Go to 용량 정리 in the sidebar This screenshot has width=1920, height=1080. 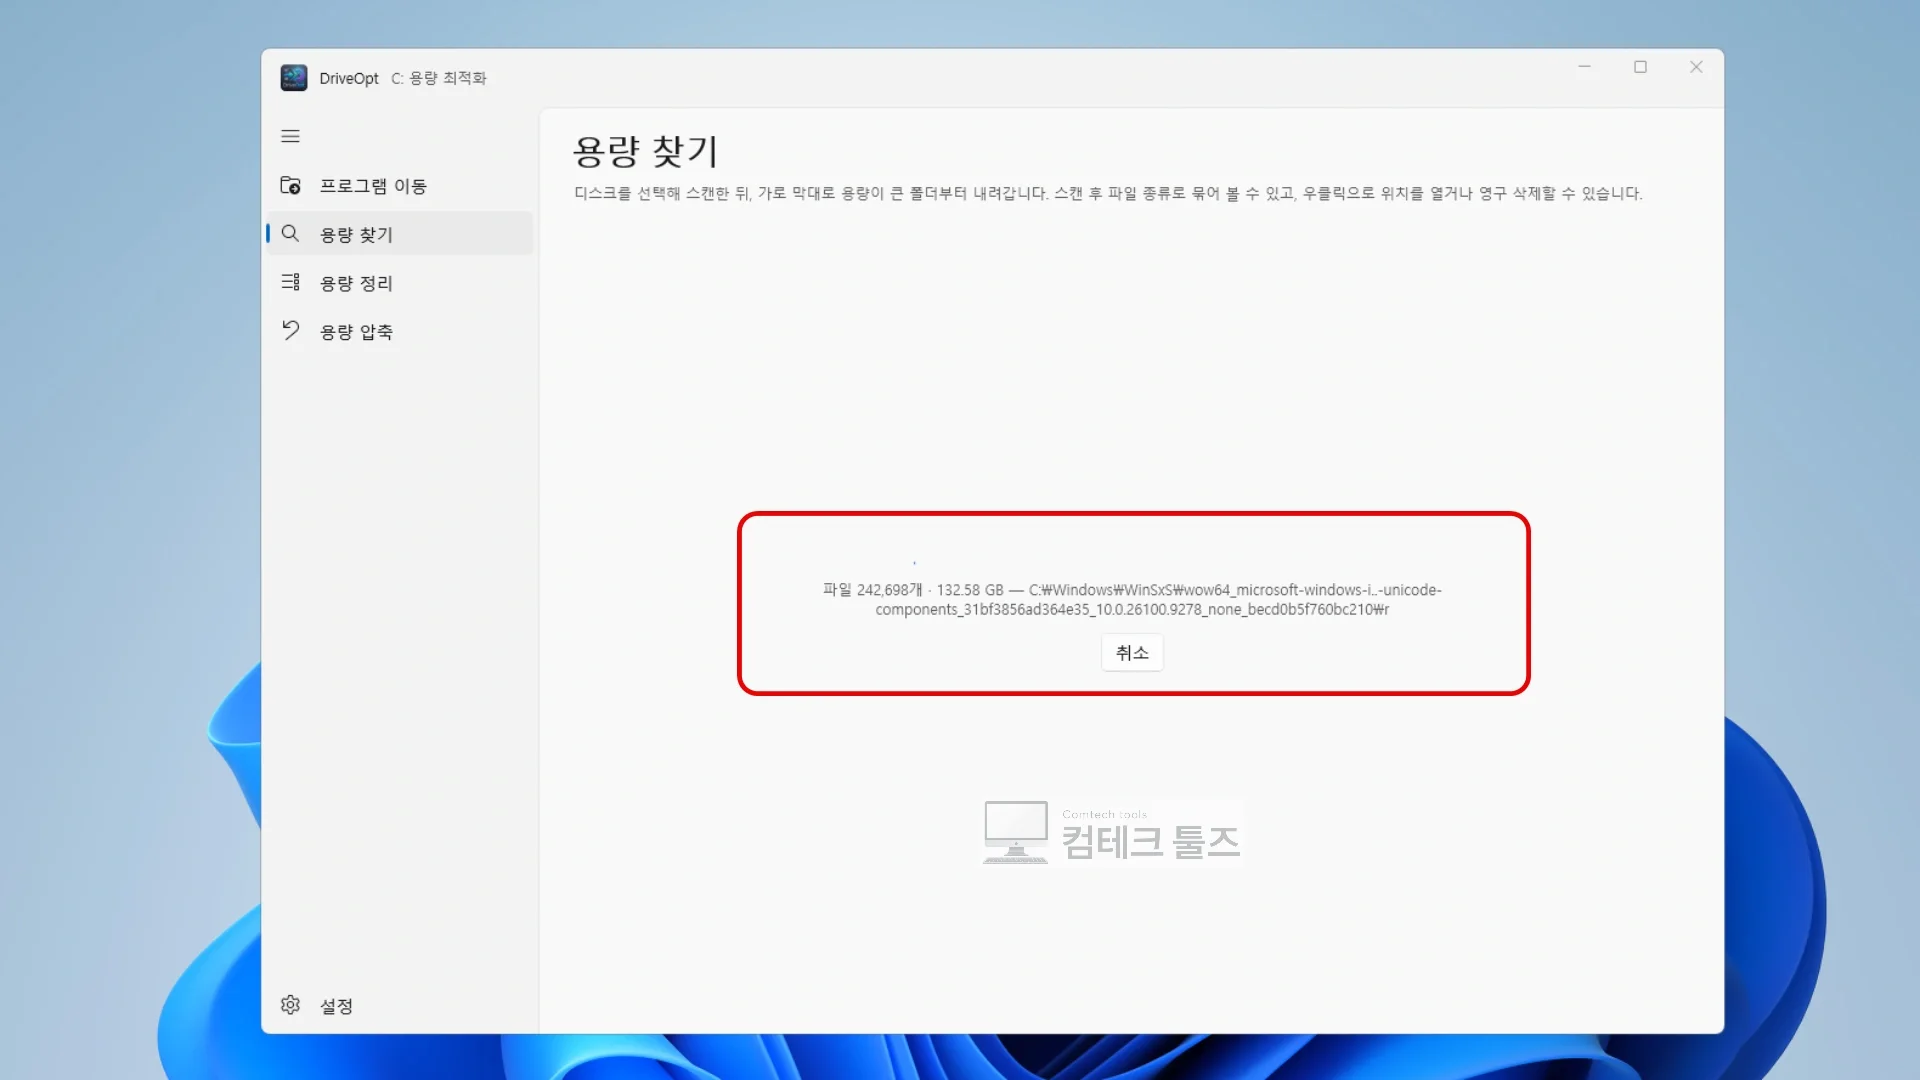pyautogui.click(x=399, y=283)
